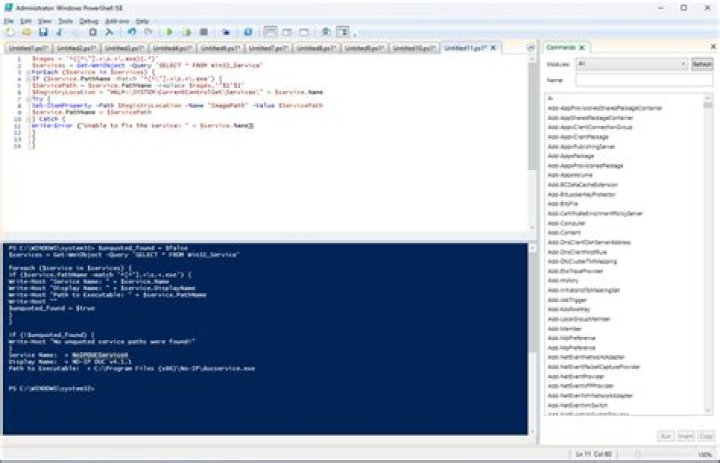
Task: Close the Commands tab with its X
Action: click(x=582, y=47)
